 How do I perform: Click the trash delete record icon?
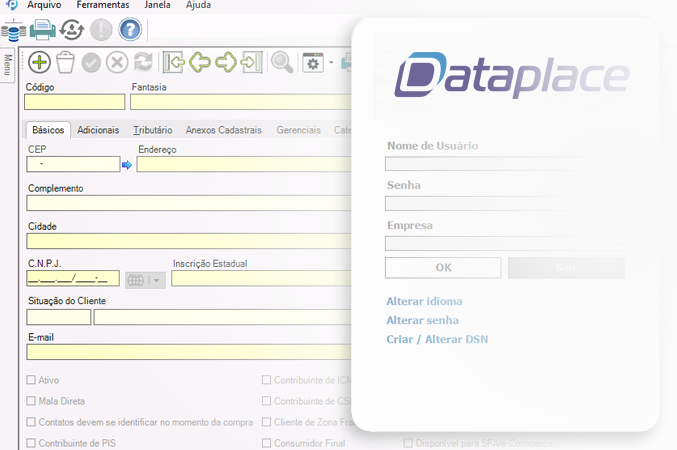point(65,62)
